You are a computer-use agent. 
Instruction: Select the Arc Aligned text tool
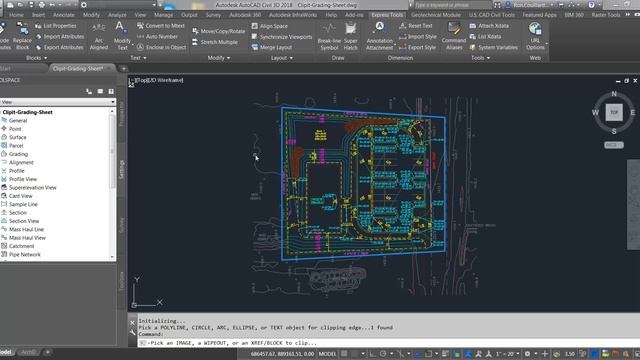click(x=99, y=36)
